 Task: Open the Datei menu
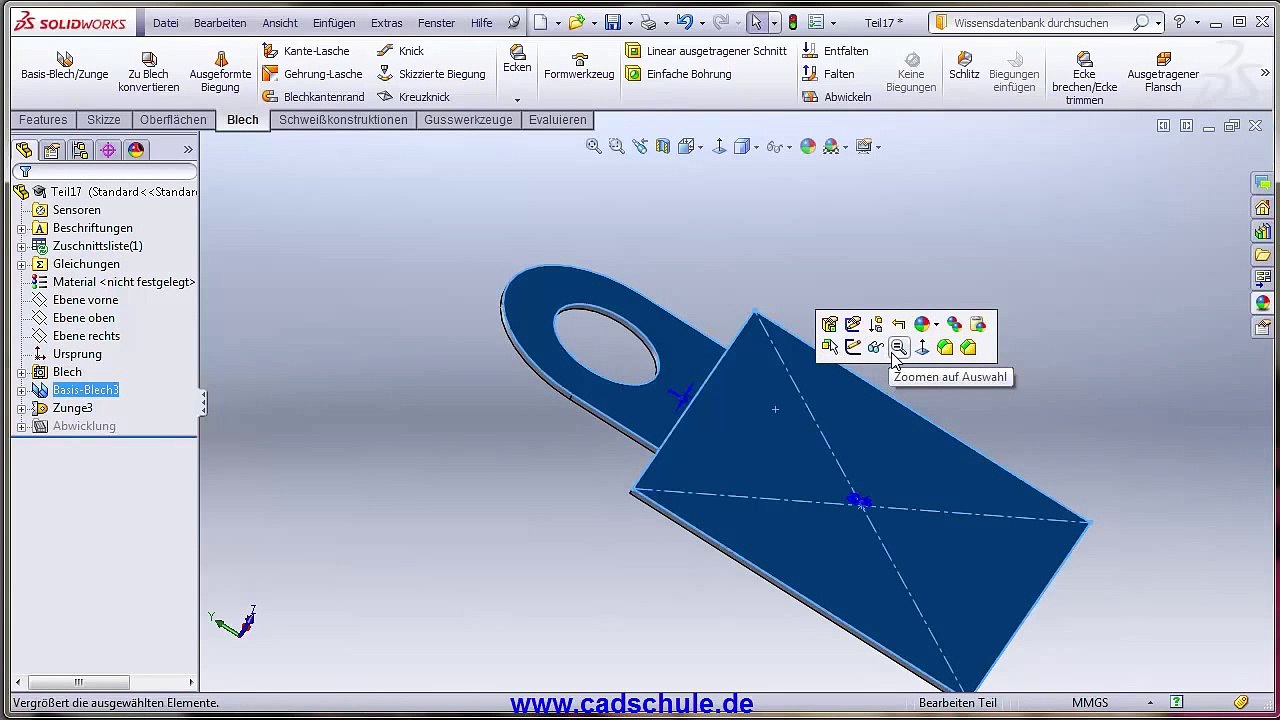(166, 23)
